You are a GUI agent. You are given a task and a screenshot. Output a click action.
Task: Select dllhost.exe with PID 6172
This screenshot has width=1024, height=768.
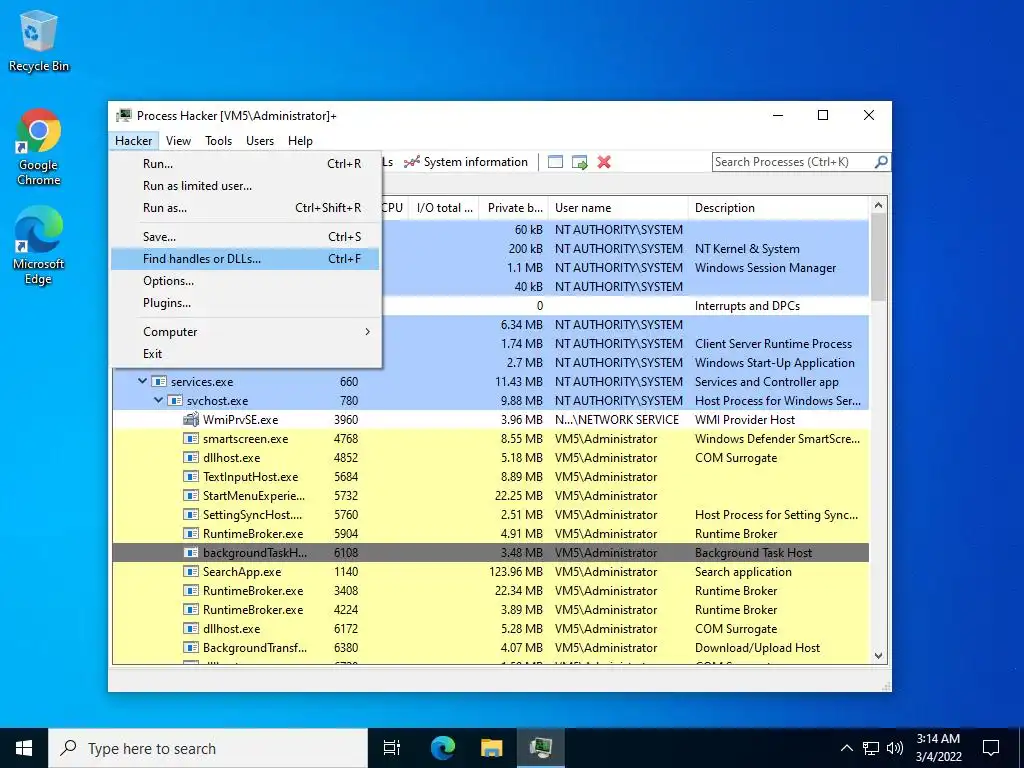point(491,629)
